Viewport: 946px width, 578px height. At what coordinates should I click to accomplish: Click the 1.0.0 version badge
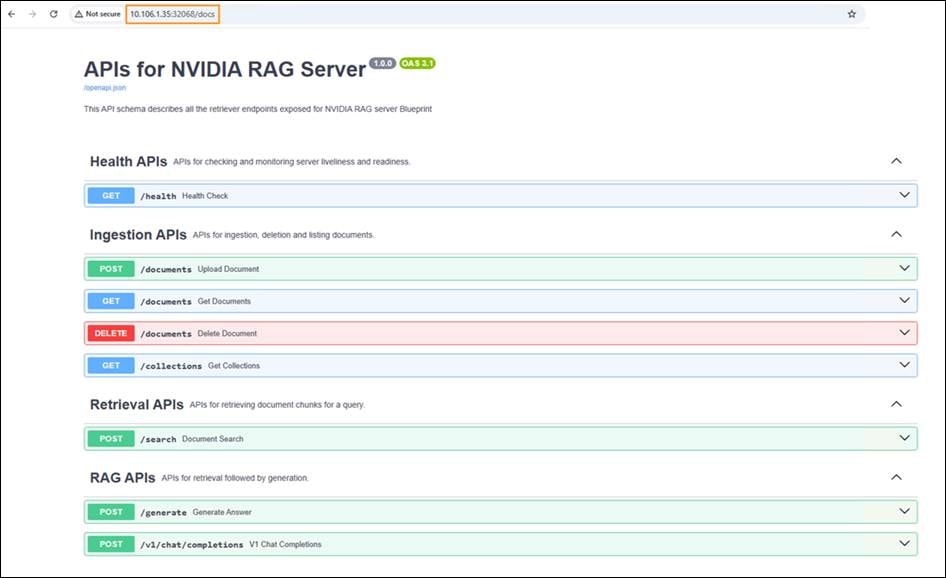coord(383,63)
